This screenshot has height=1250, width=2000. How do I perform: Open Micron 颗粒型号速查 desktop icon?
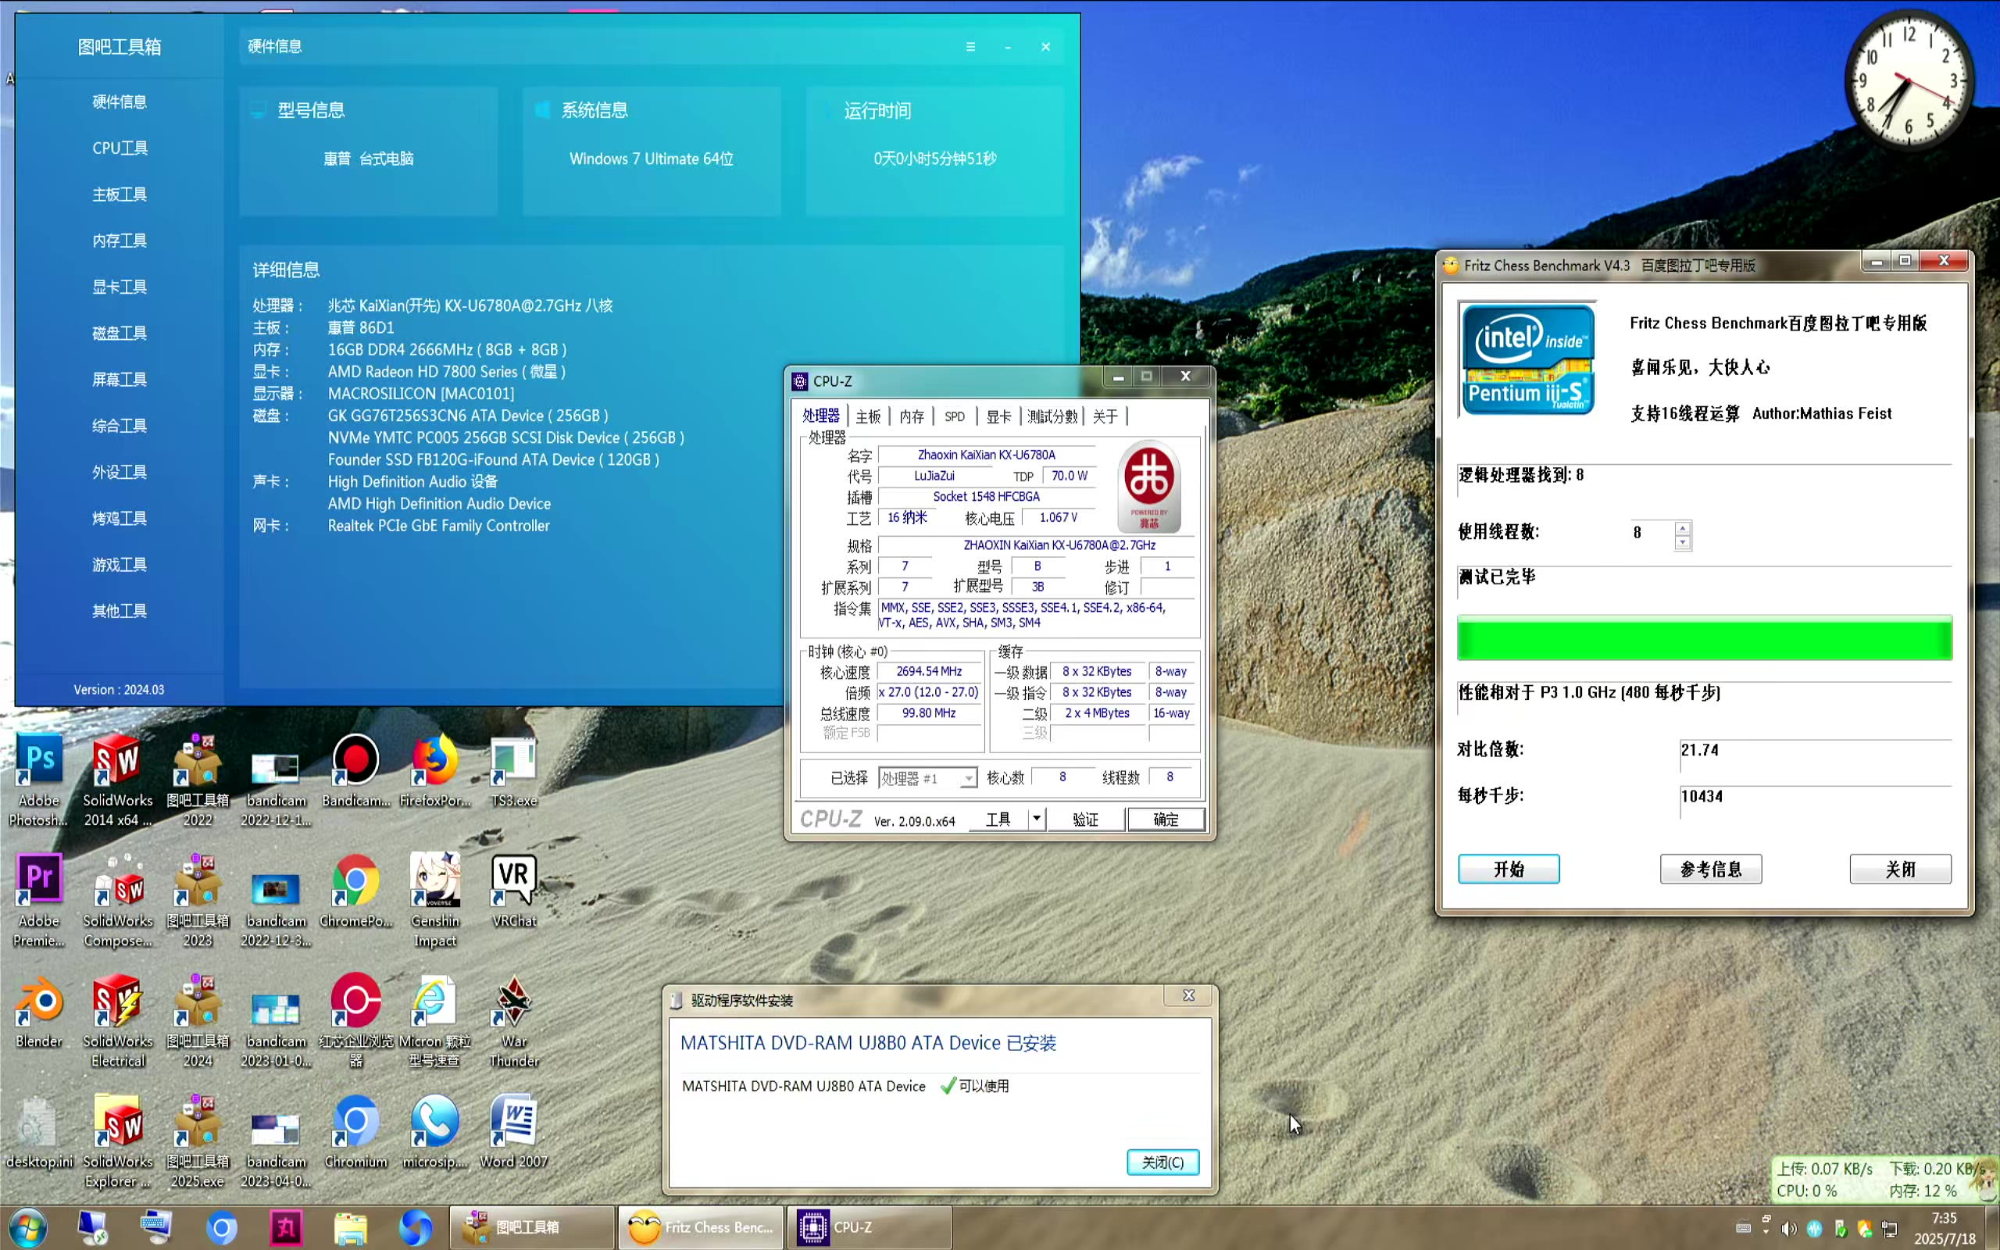434,1020
